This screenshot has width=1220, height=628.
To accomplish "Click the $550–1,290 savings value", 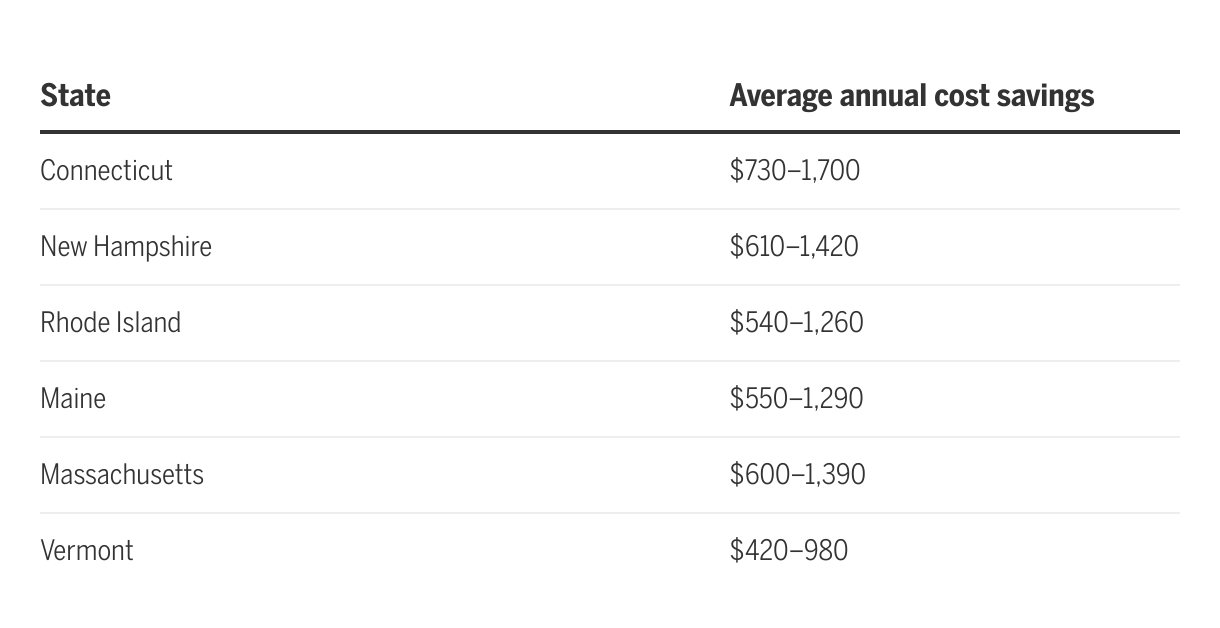I will click(x=796, y=399).
